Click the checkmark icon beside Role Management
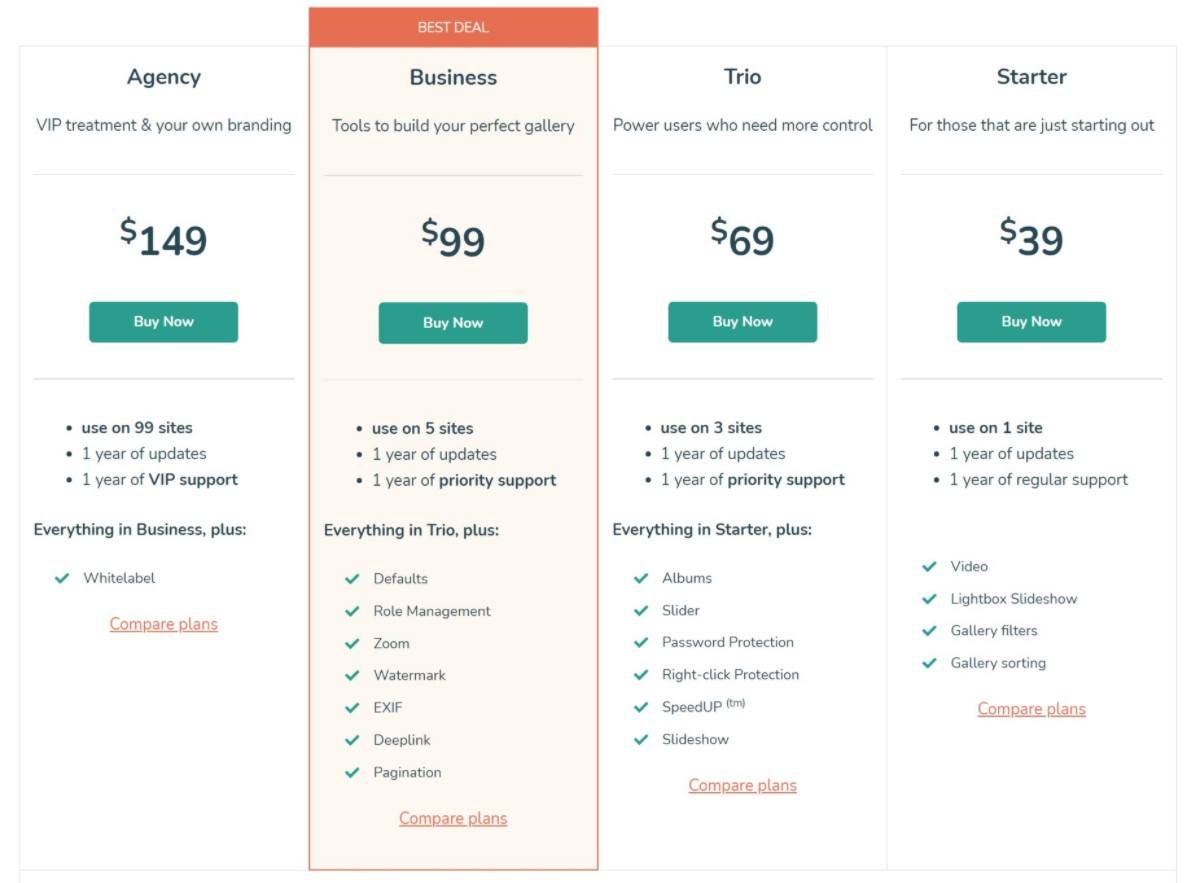Image resolution: width=1200 pixels, height=883 pixels. (x=352, y=611)
